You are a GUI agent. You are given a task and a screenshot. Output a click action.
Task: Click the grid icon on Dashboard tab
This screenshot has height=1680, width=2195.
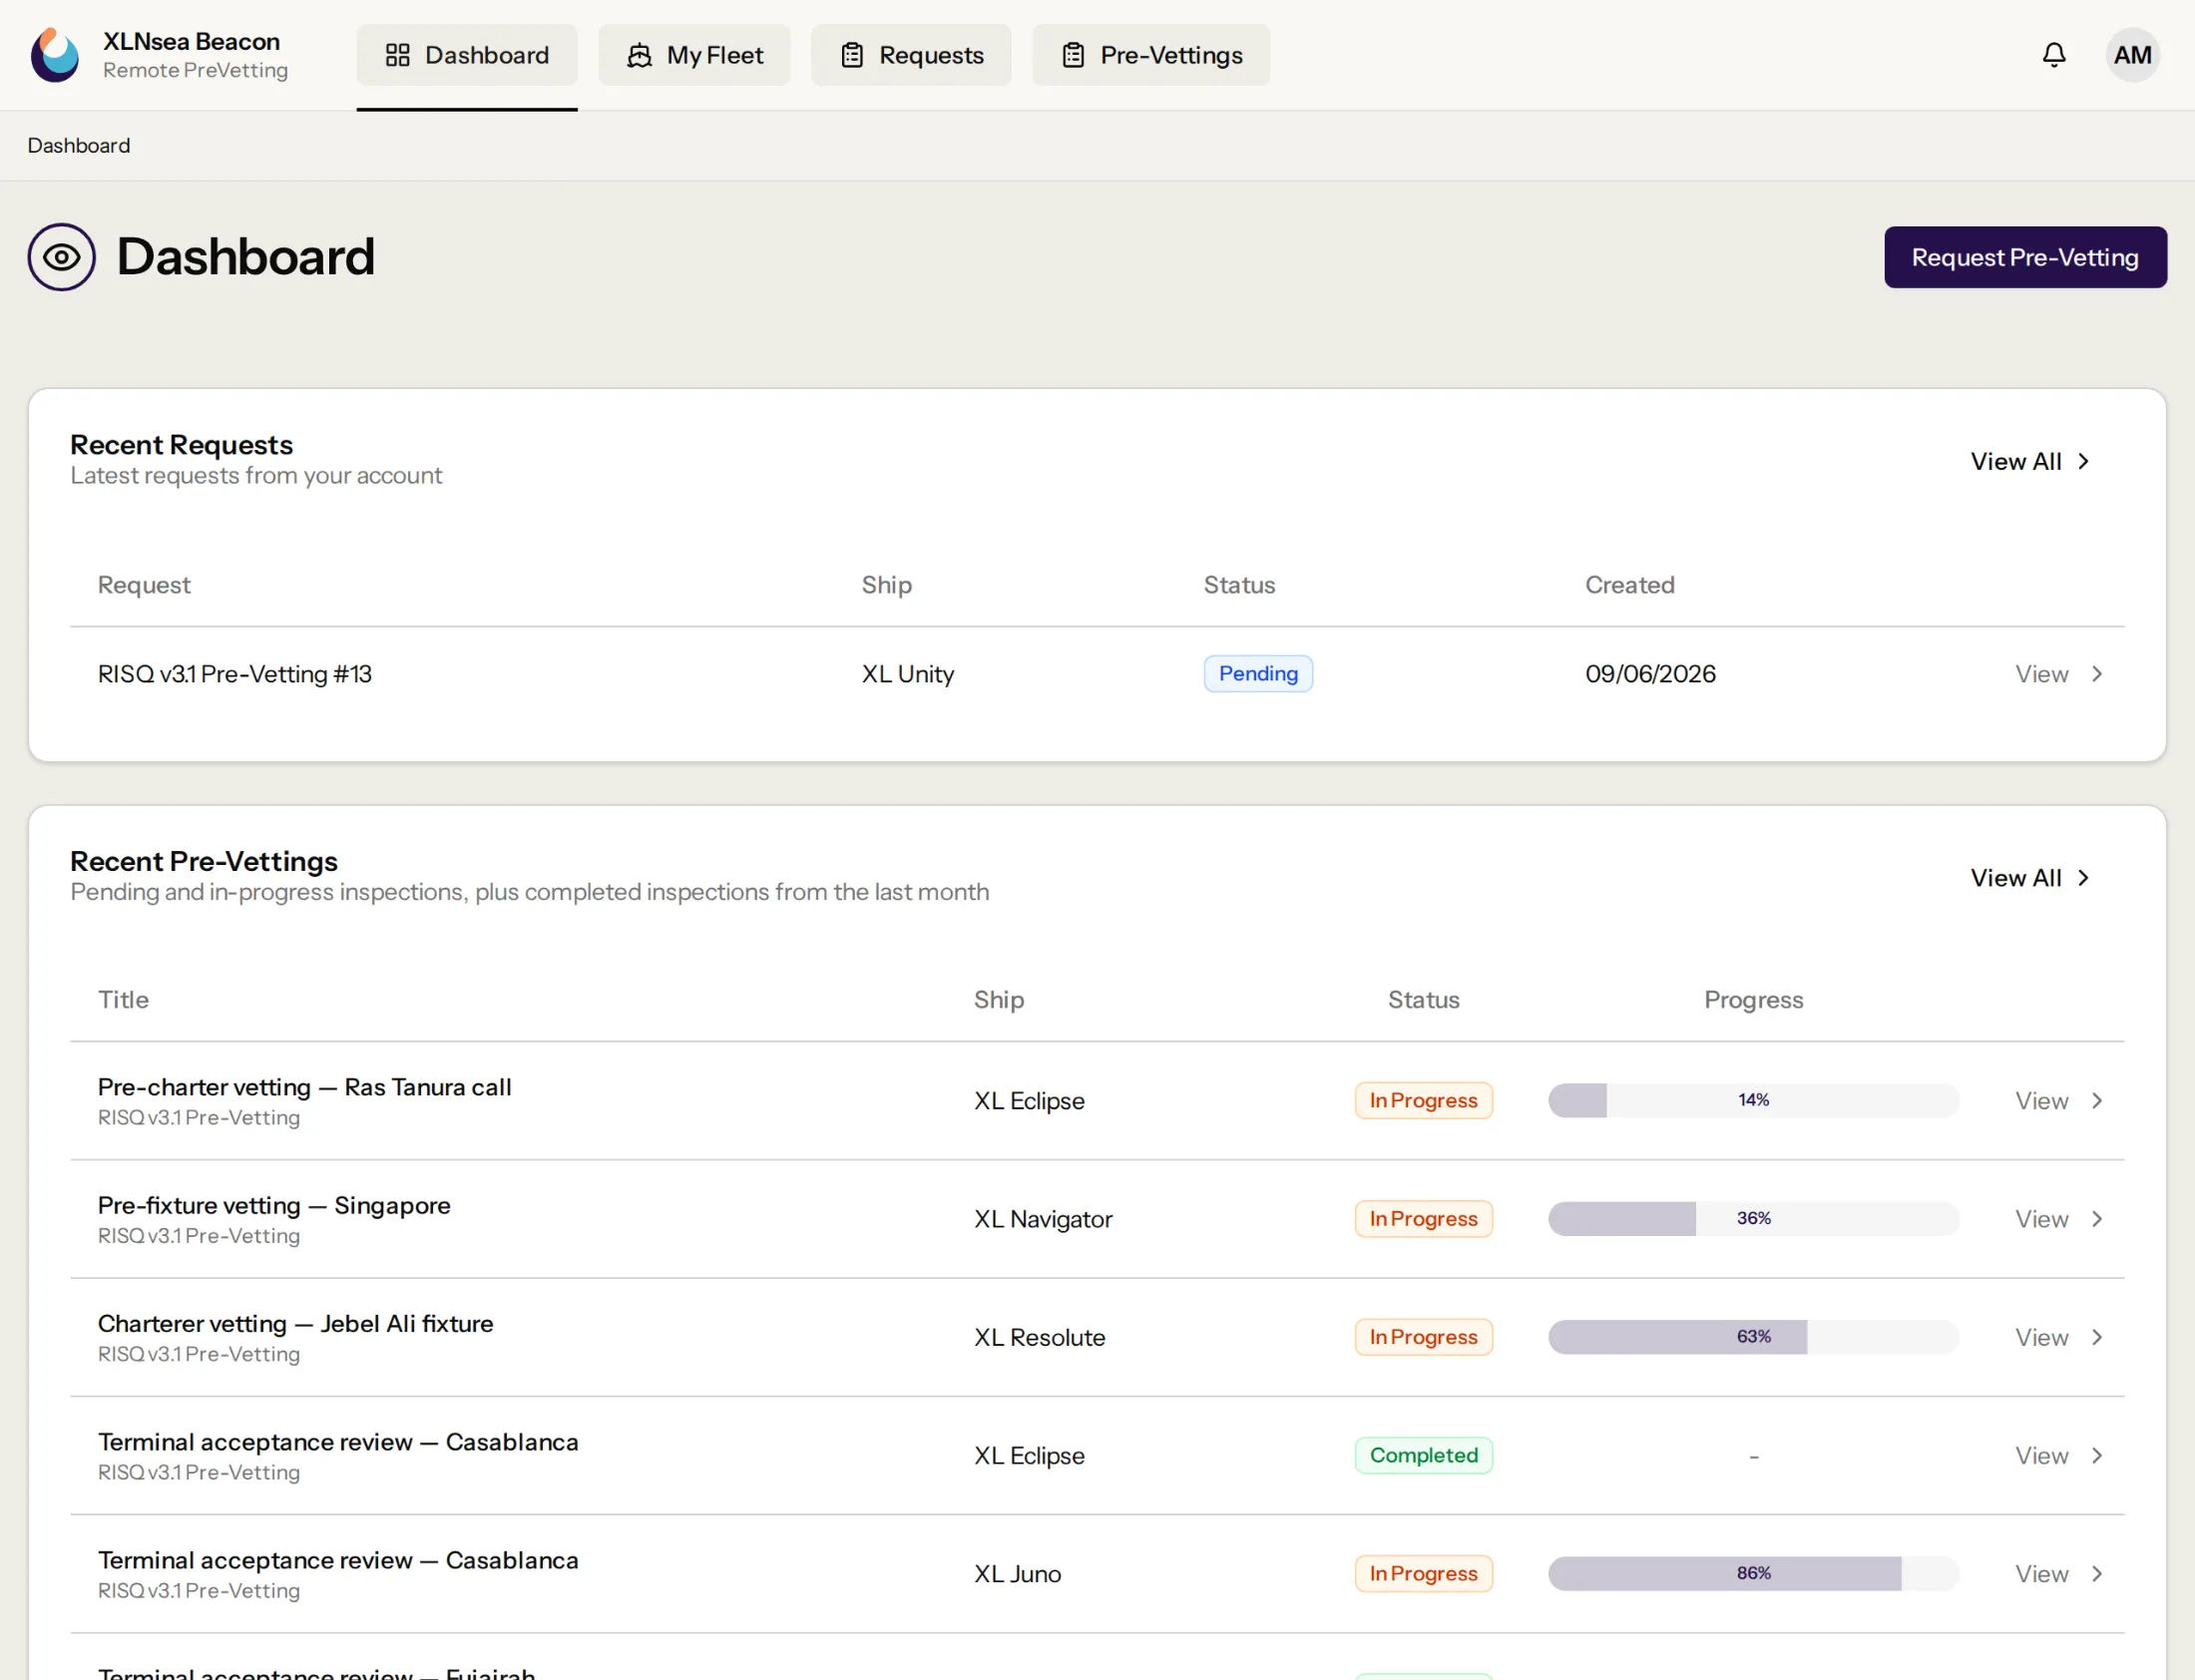(398, 55)
